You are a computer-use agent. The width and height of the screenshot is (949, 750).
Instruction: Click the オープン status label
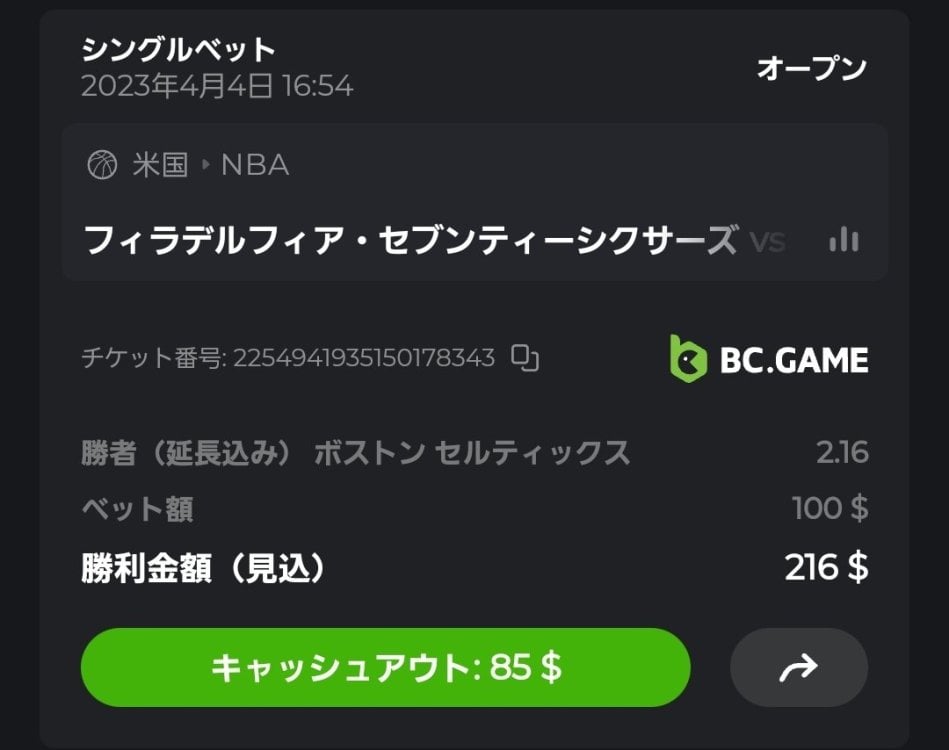(811, 68)
